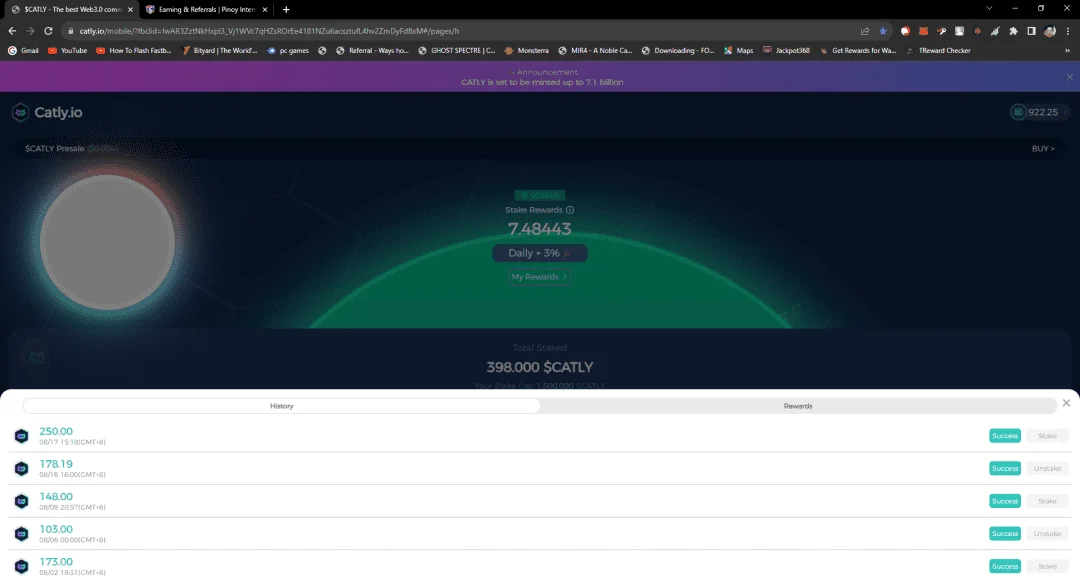
Task: Open the Extensions puzzle icon
Action: [1013, 31]
